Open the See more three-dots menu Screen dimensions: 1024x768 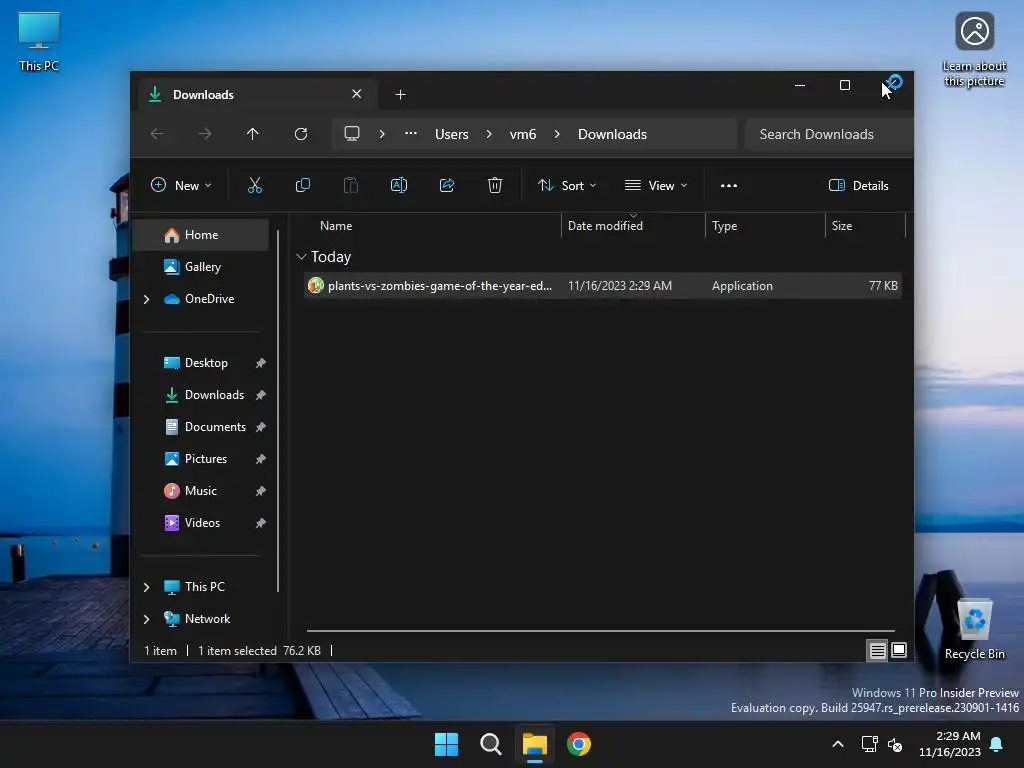pyautogui.click(x=729, y=185)
